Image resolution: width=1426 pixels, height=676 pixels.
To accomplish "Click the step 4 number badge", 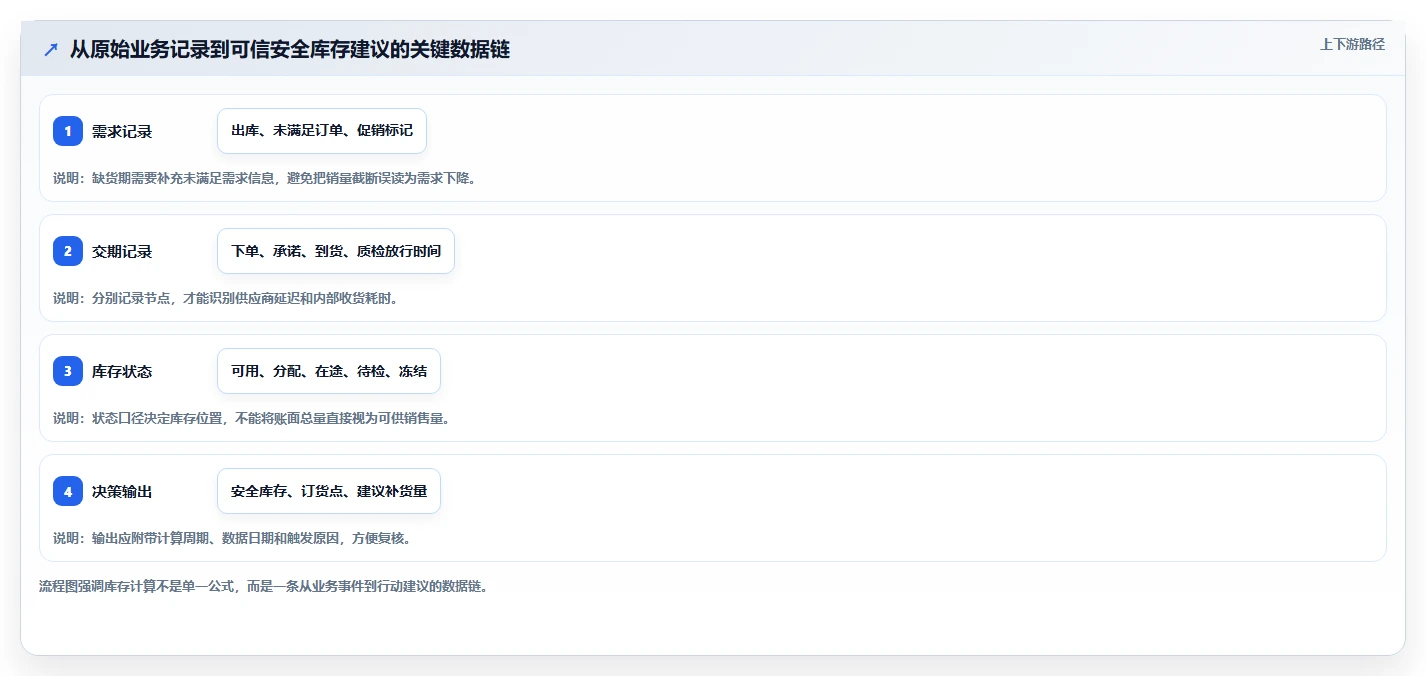I will [68, 491].
